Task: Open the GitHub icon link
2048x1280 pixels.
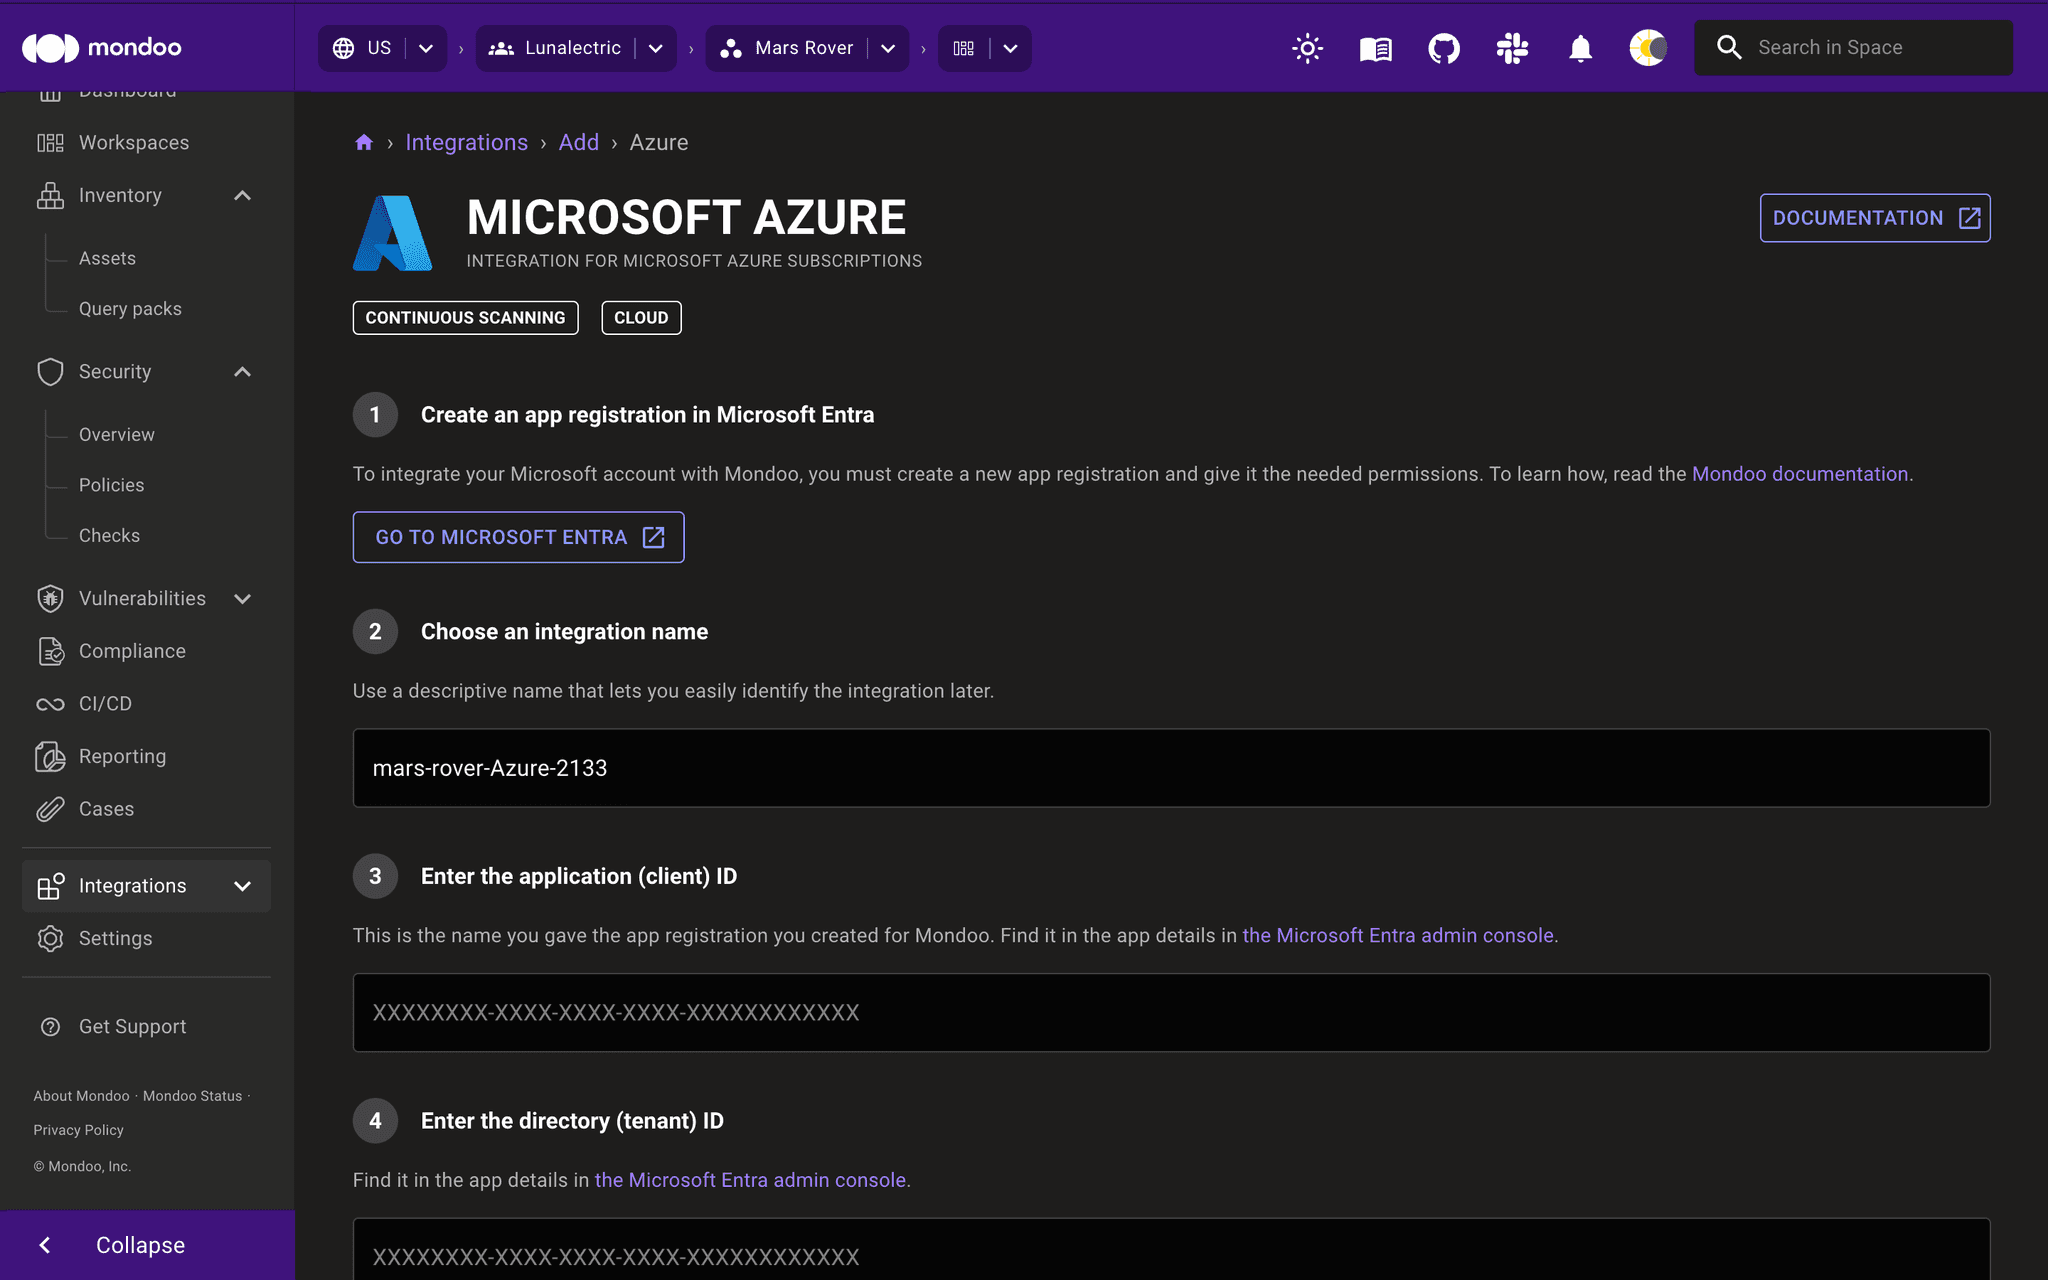Action: click(x=1443, y=48)
